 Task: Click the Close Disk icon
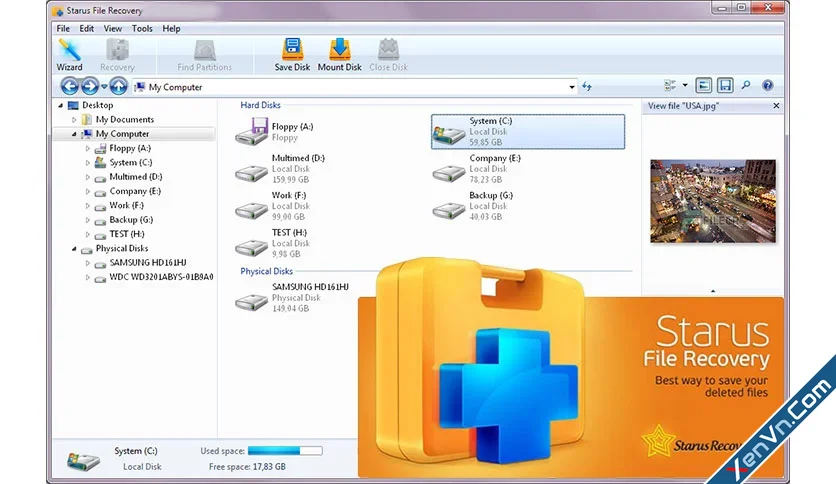(389, 55)
